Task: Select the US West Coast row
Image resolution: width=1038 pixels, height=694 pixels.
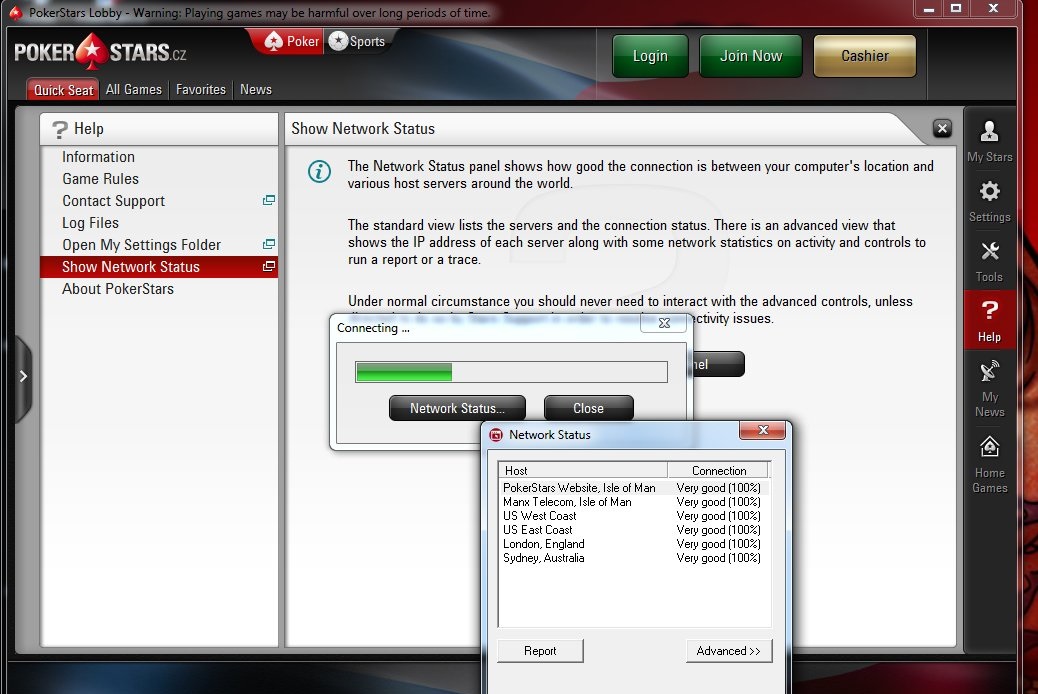Action: [x=633, y=516]
